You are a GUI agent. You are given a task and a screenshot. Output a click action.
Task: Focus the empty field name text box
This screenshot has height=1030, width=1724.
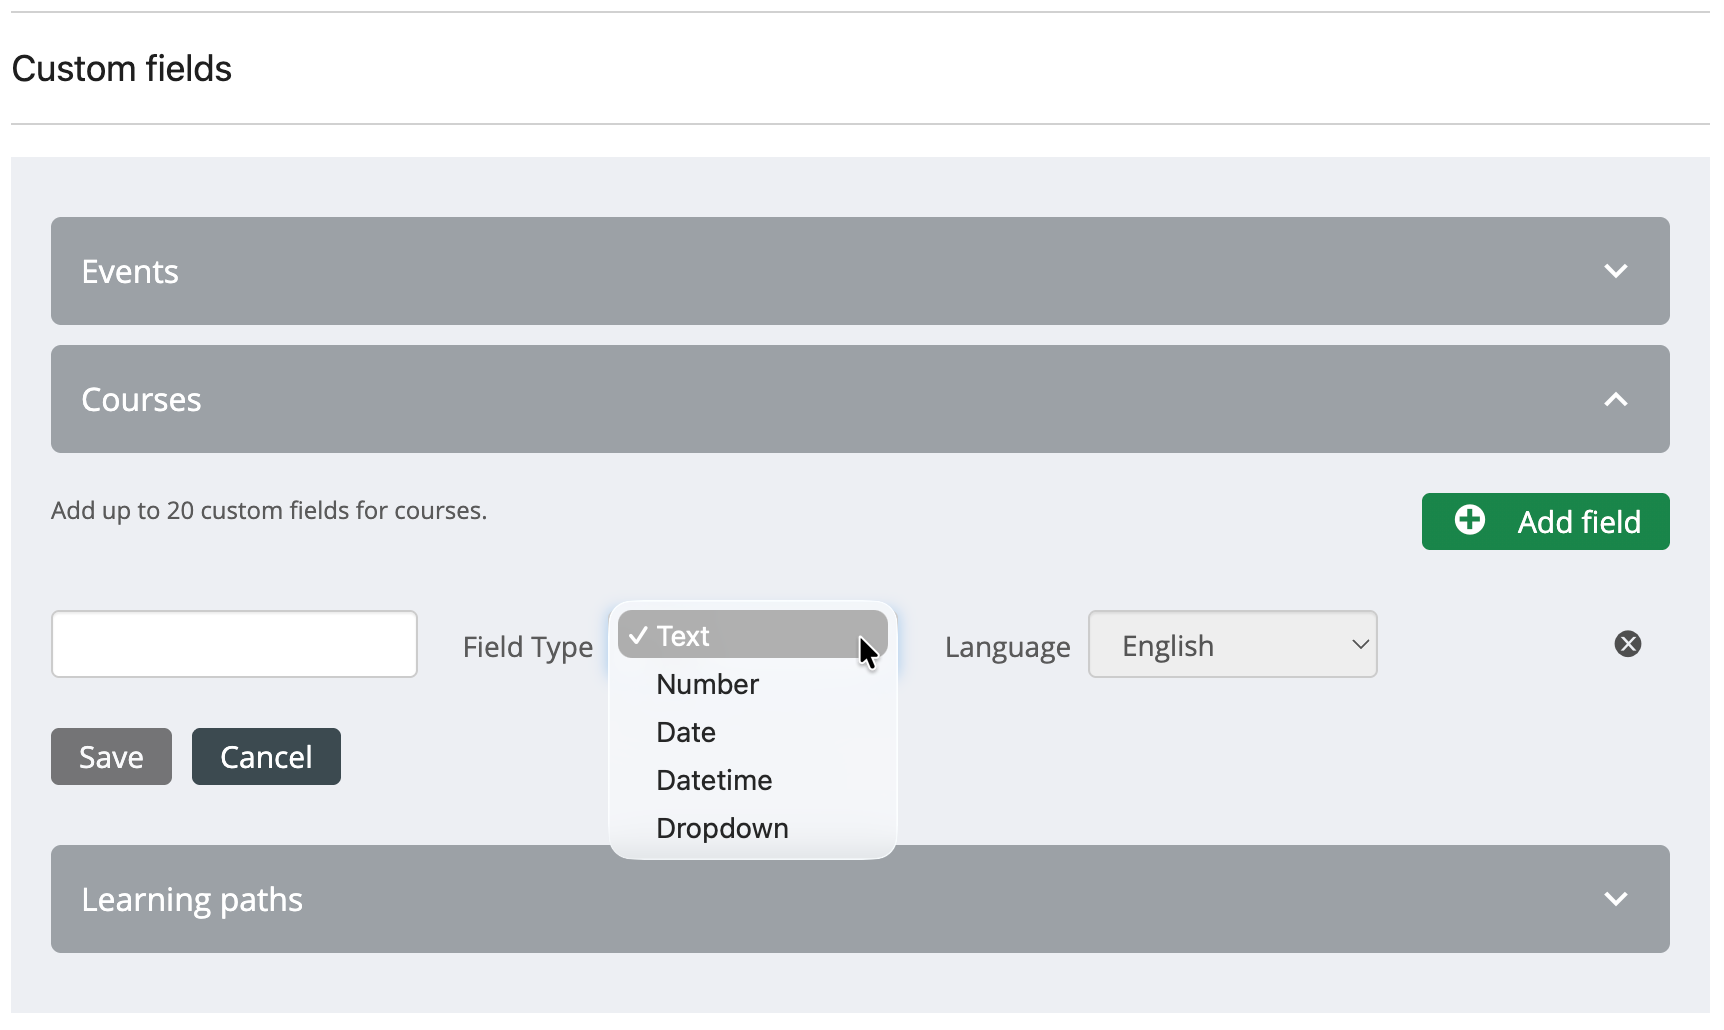tap(234, 645)
